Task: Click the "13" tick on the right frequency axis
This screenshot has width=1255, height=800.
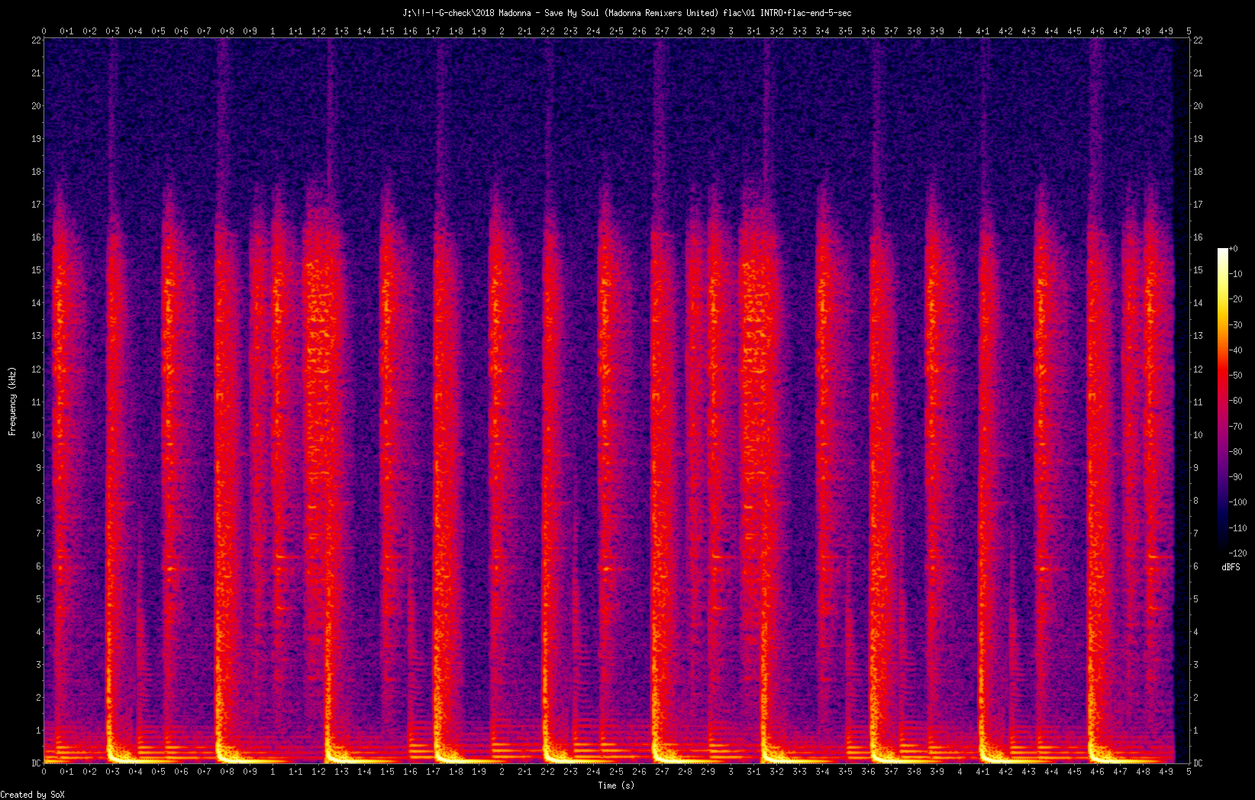Action: pyautogui.click(x=1198, y=335)
